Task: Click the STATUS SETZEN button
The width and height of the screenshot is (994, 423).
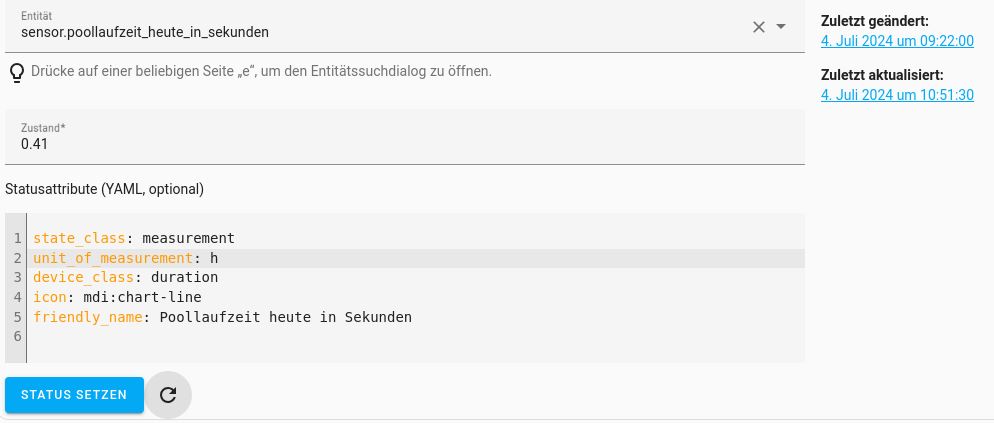Action: [x=74, y=395]
